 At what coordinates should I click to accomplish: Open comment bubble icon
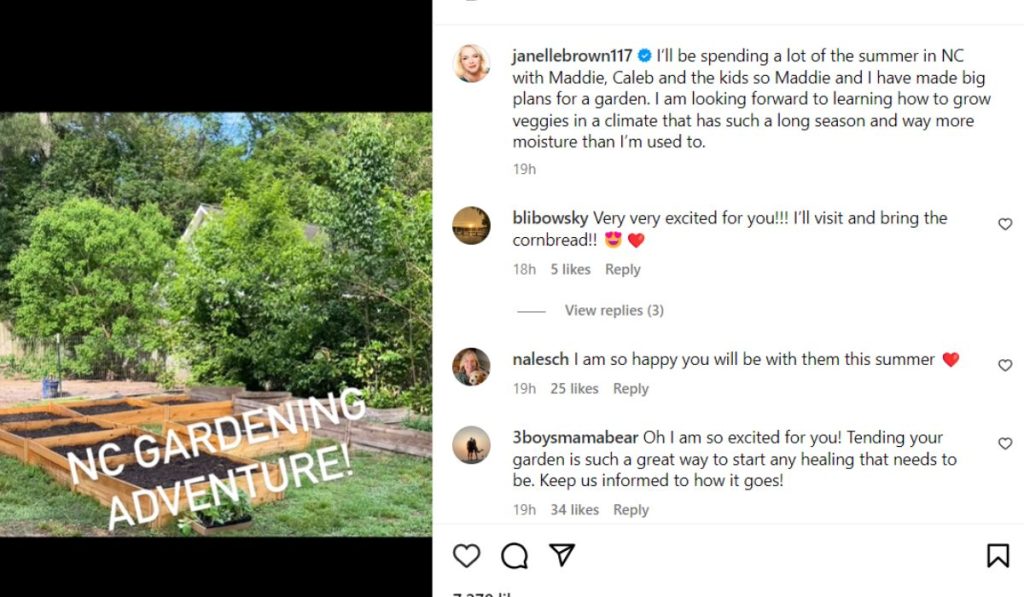pyautogui.click(x=514, y=556)
